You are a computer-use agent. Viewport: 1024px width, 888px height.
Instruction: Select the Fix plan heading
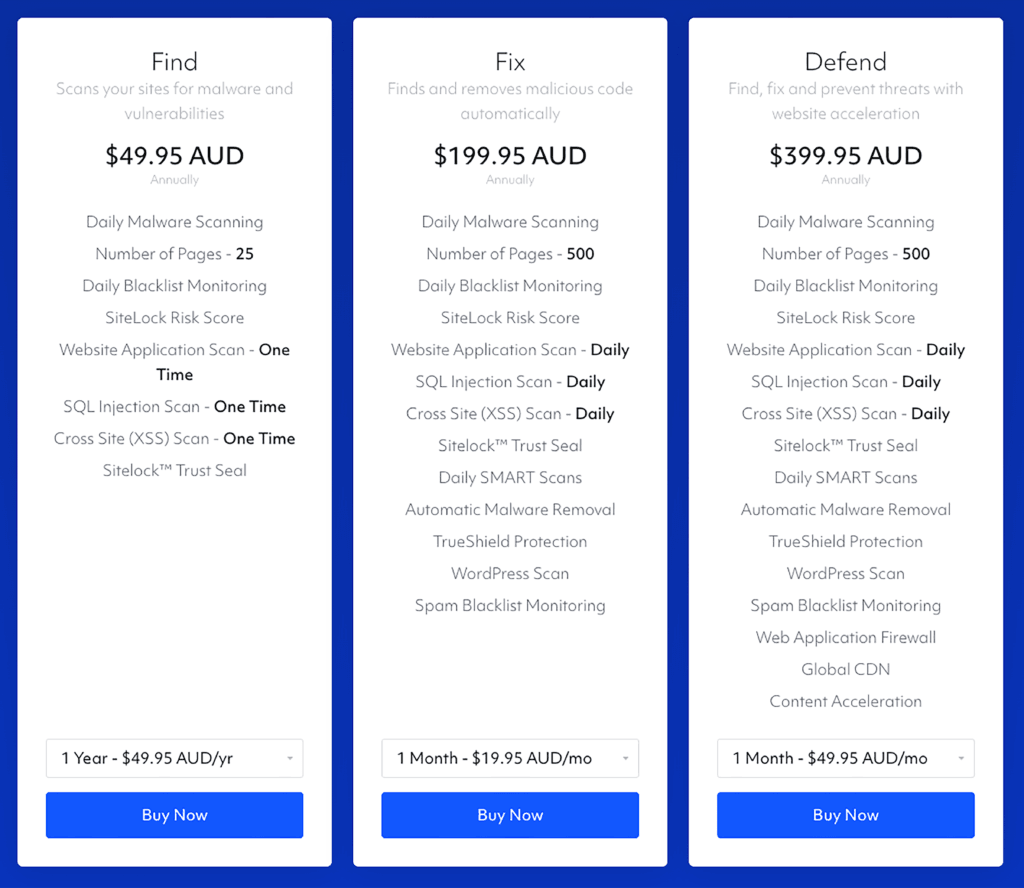510,61
